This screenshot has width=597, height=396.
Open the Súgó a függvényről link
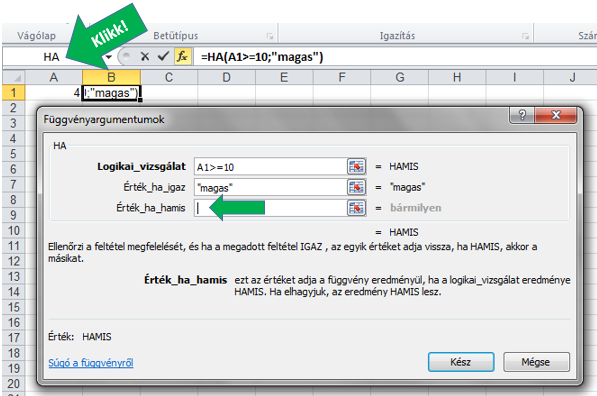coord(91,362)
